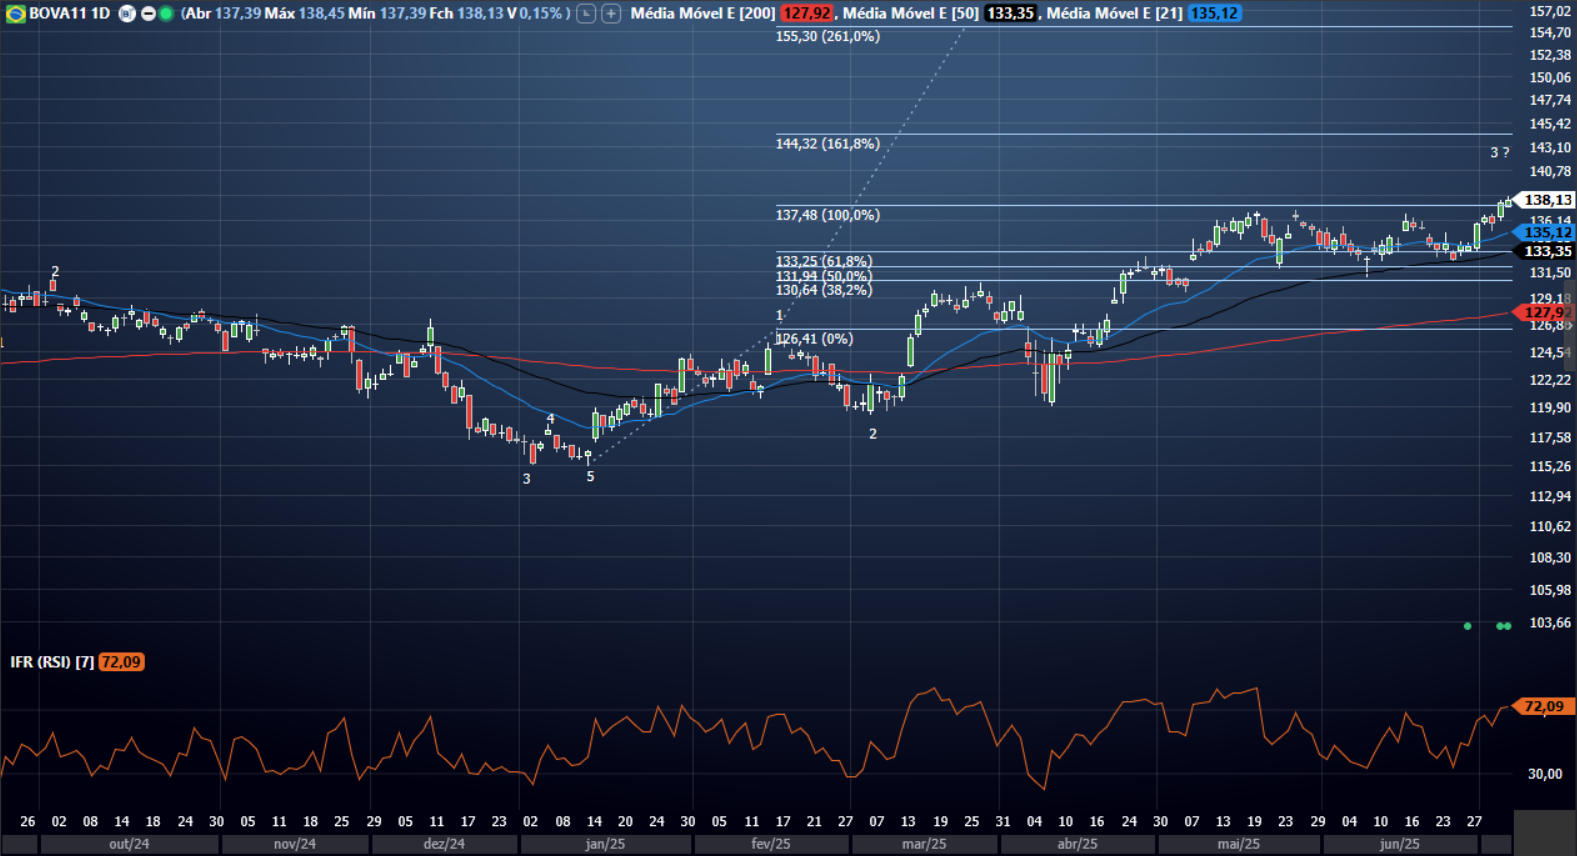
Task: Select the 133,25 (61,8%) Fibonacci label
Action: click(x=823, y=262)
